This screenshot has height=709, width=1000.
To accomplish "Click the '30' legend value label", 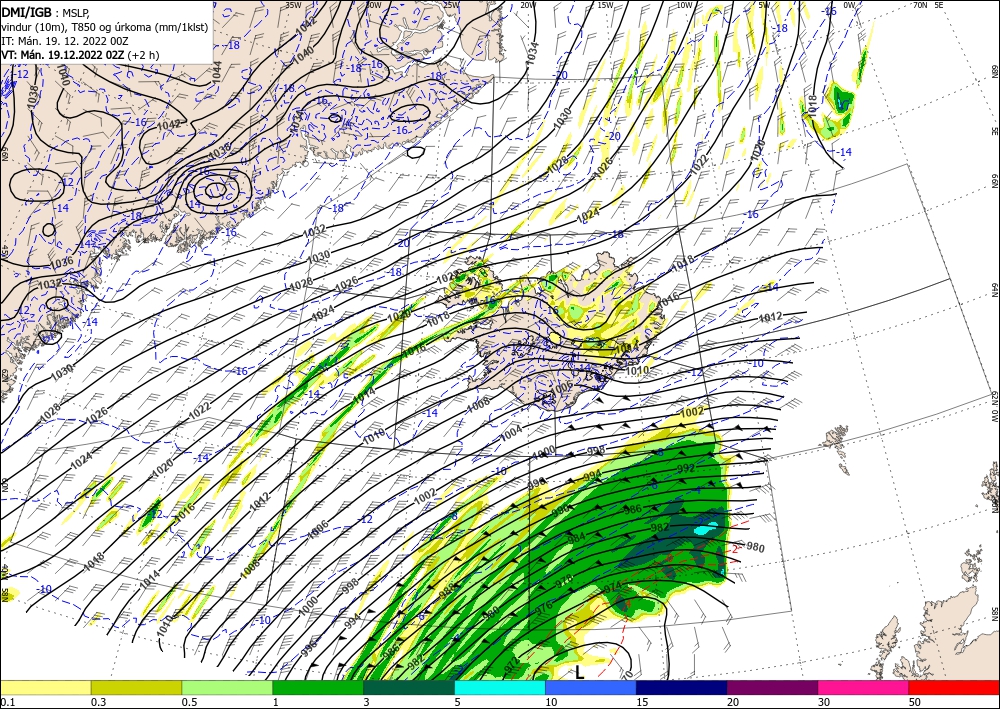I will 824,702.
